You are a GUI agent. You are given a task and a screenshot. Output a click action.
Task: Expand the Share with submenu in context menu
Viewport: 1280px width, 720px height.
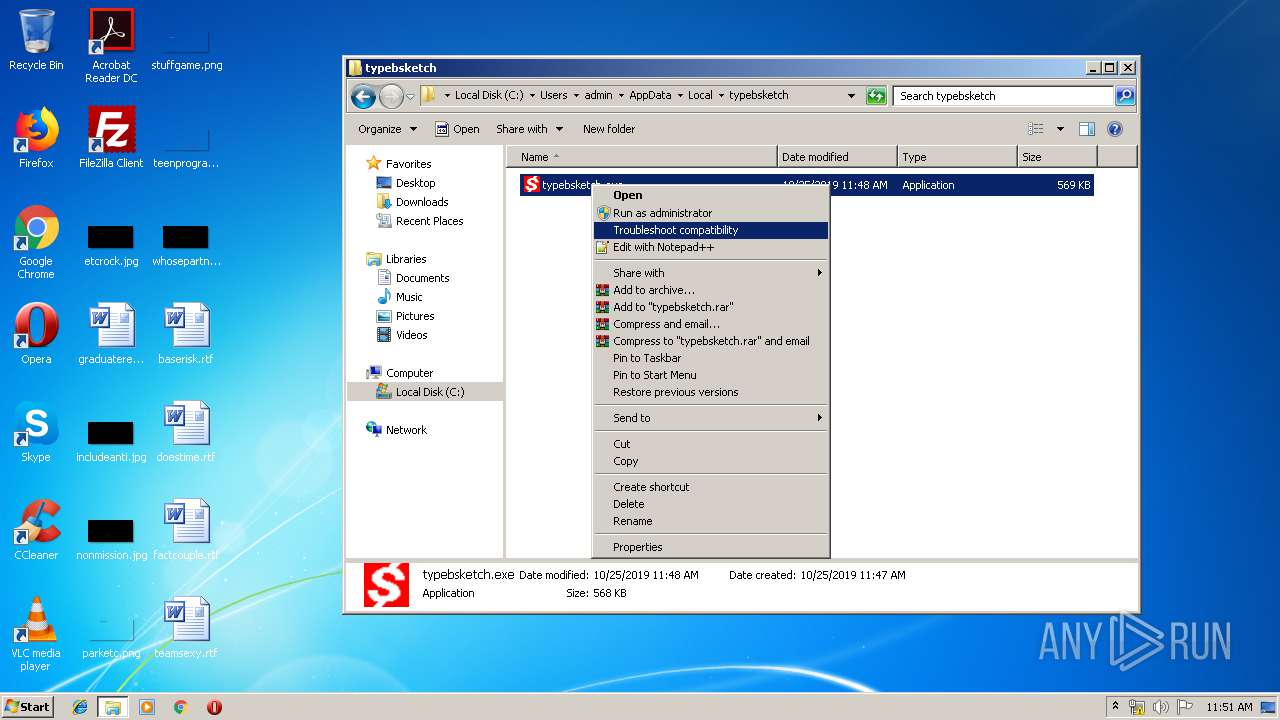click(x=711, y=273)
